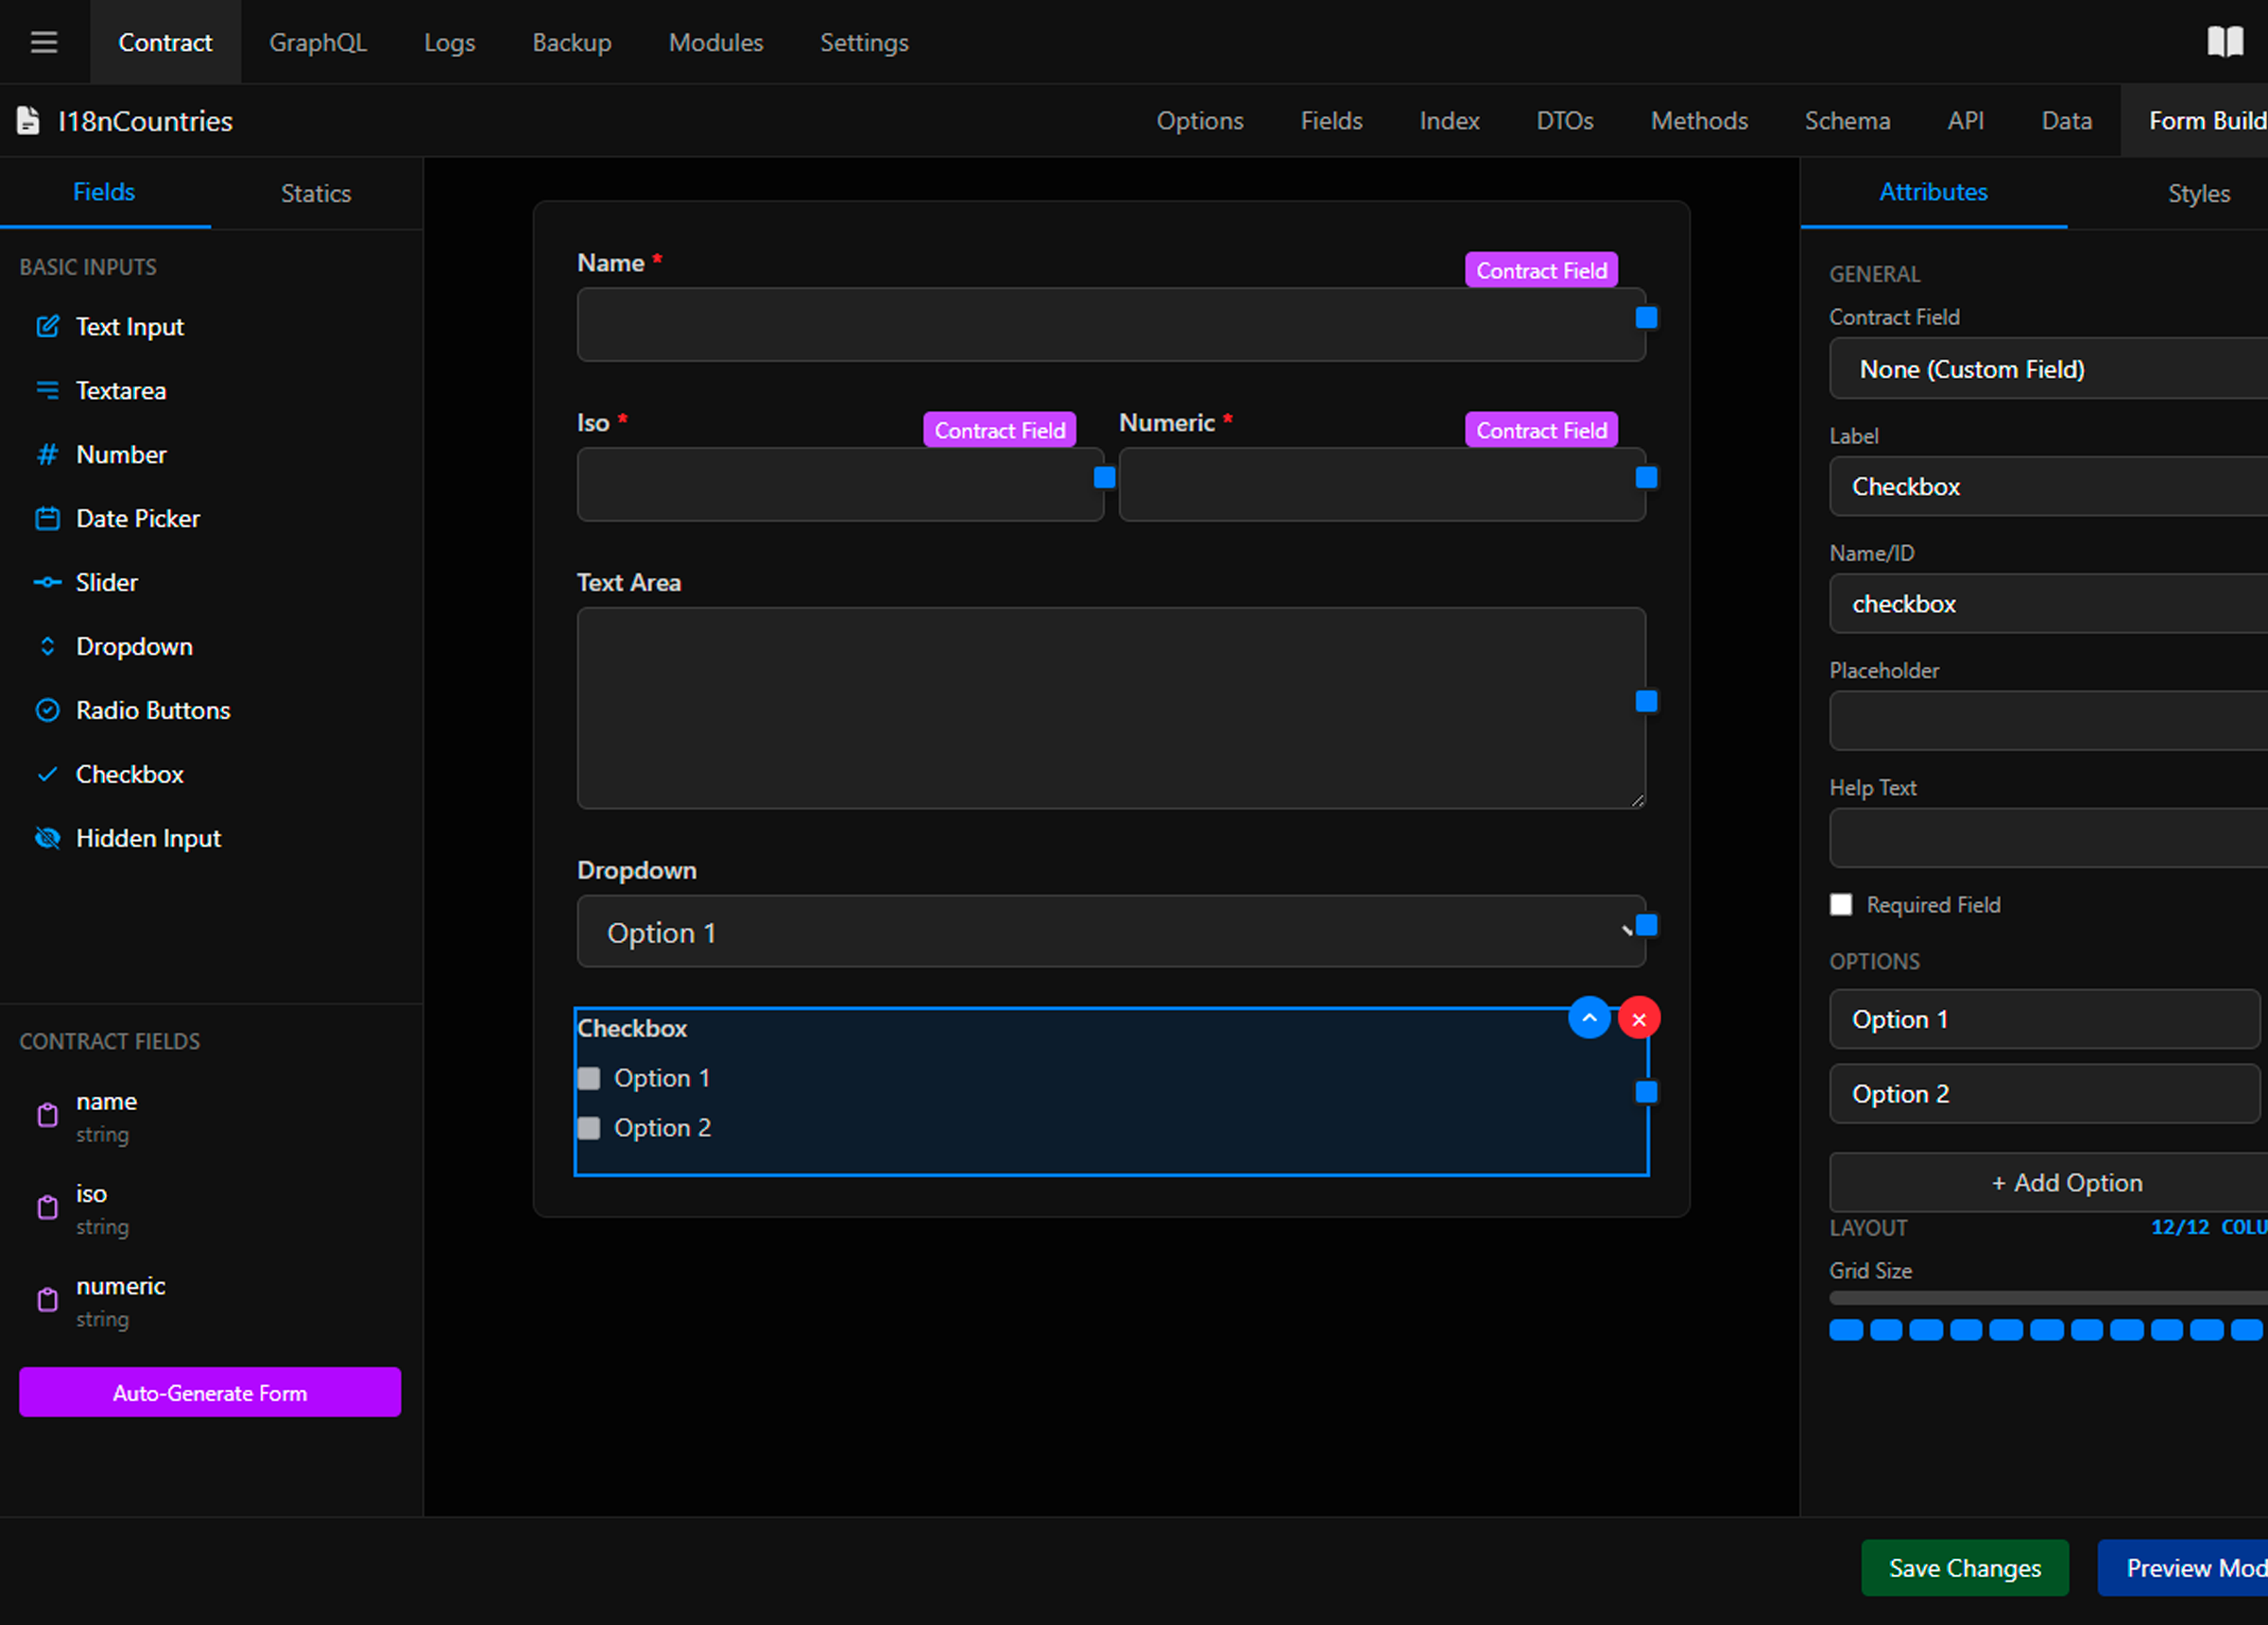Viewport: 2268px width, 1625px height.
Task: Click the Help Text input field
Action: [x=2048, y=838]
